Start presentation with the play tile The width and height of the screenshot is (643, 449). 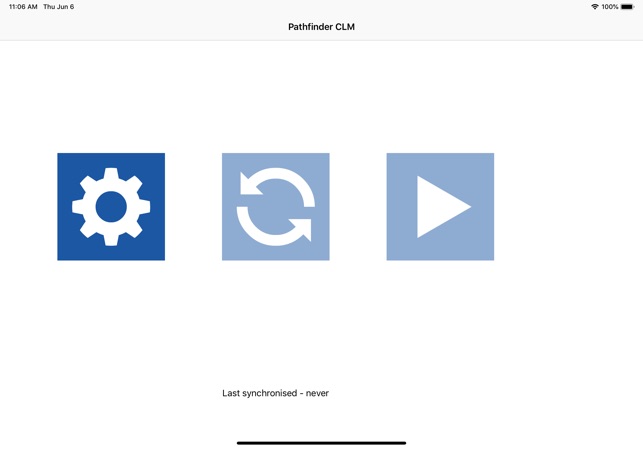coord(440,207)
